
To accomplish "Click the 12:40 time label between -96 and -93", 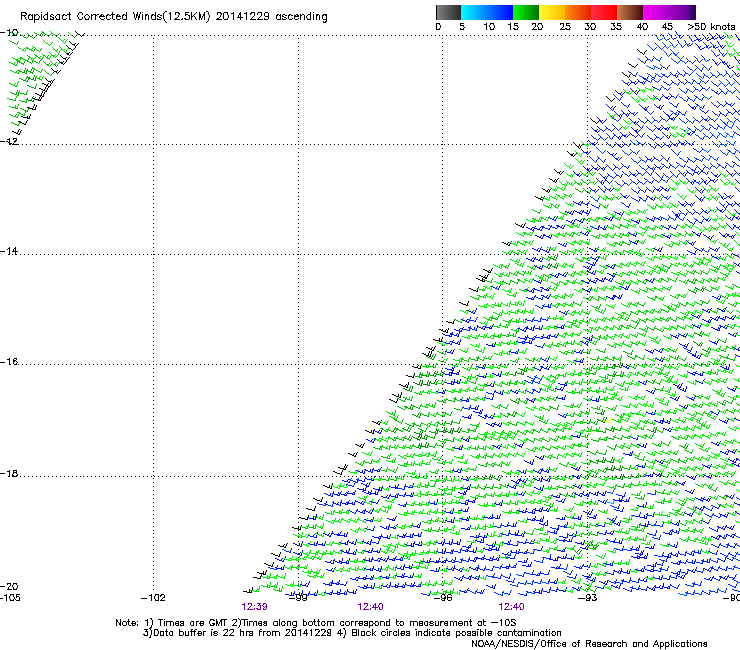I will [511, 607].
